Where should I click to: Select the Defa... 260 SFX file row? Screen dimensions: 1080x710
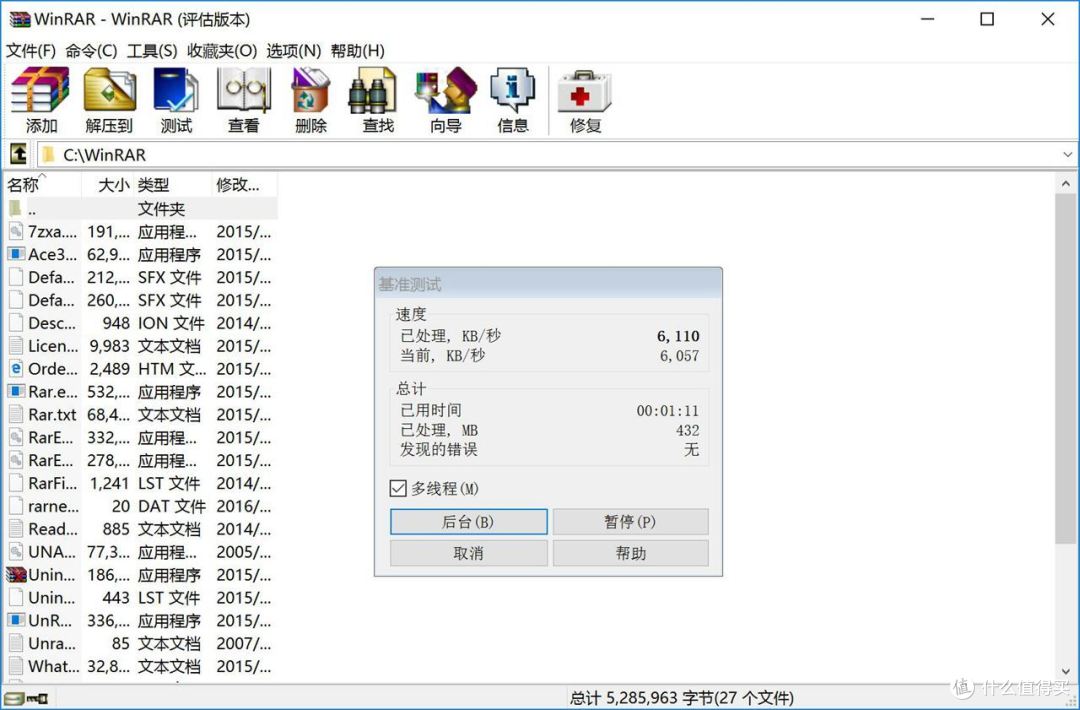(x=141, y=300)
